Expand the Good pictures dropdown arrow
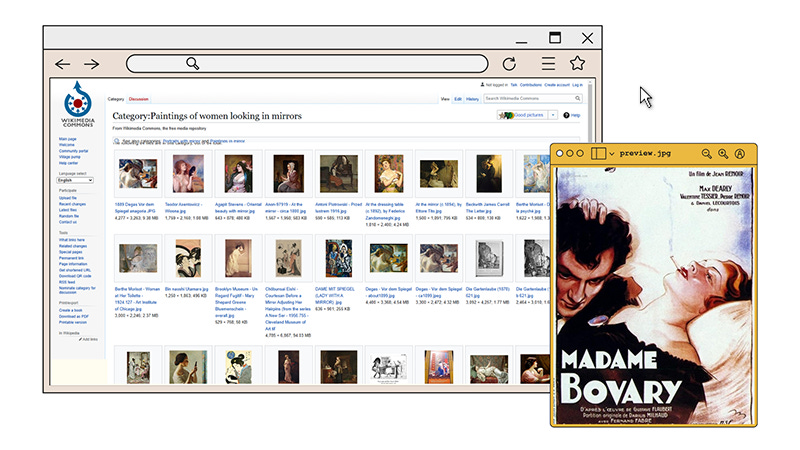 553,115
